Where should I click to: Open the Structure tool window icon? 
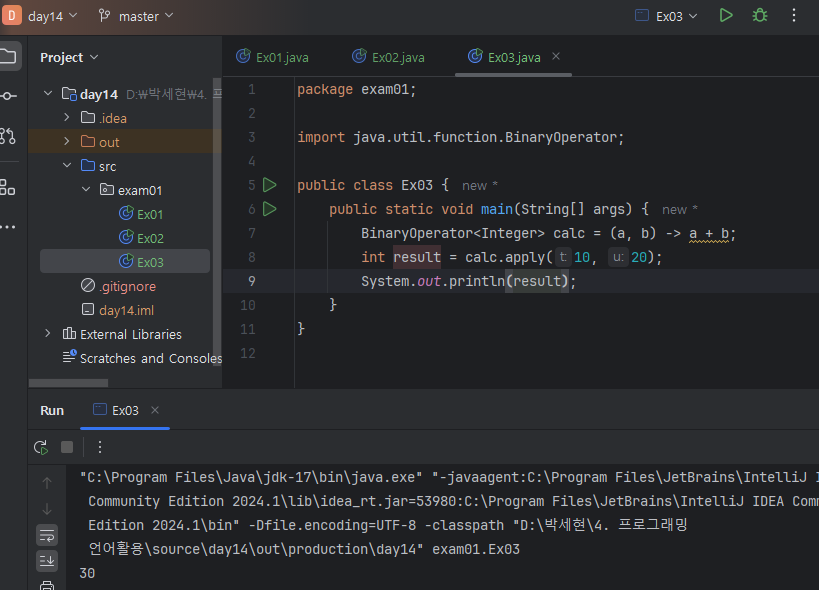8,187
